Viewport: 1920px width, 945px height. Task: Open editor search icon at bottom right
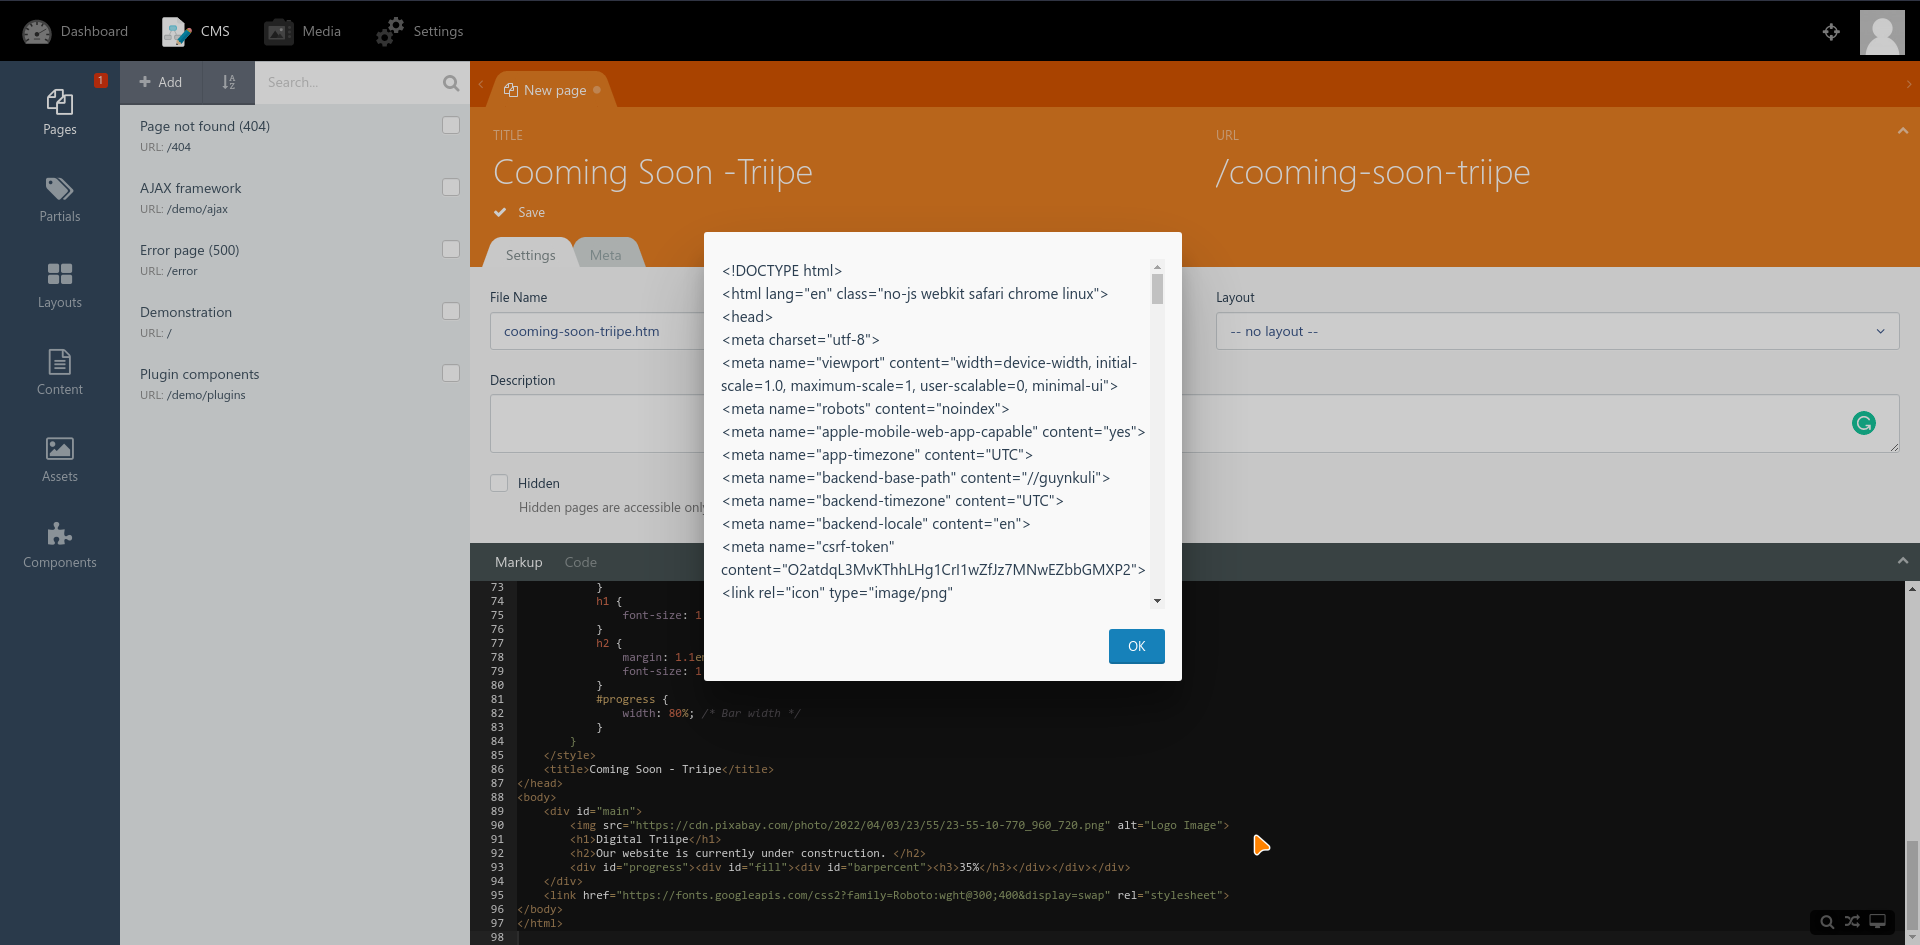coord(1827,922)
